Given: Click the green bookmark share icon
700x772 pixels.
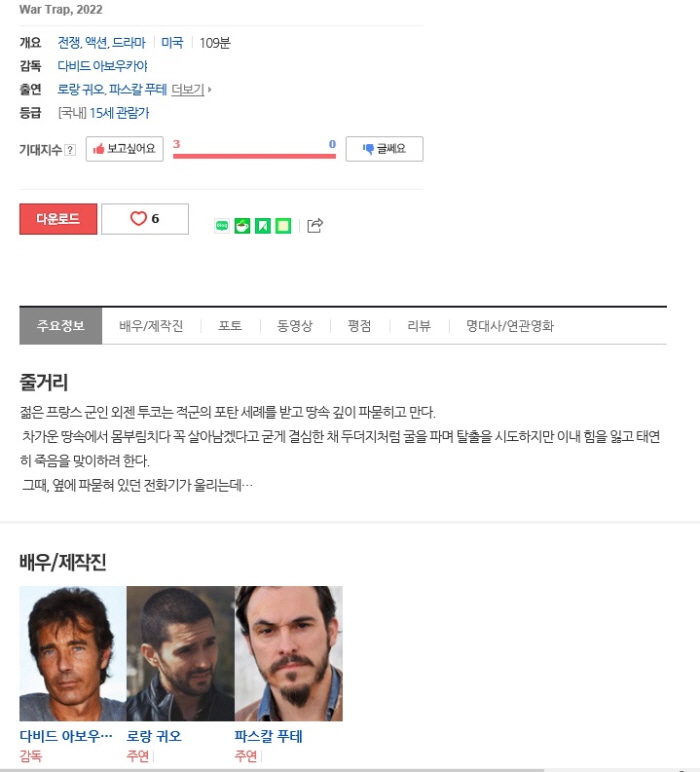Looking at the screenshot, I should pyautogui.click(x=262, y=226).
